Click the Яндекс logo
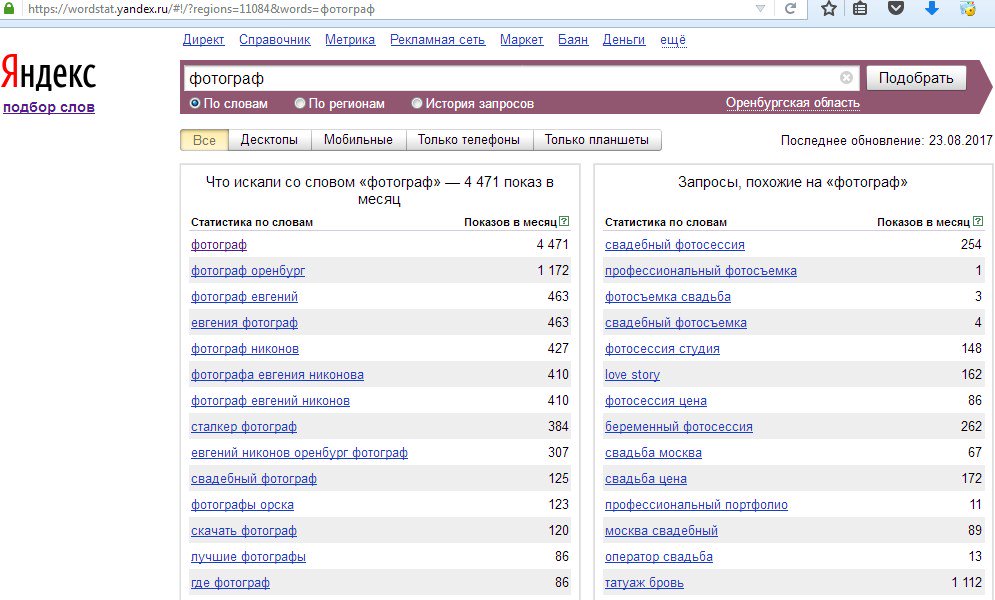This screenshot has width=995, height=600. [x=48, y=73]
